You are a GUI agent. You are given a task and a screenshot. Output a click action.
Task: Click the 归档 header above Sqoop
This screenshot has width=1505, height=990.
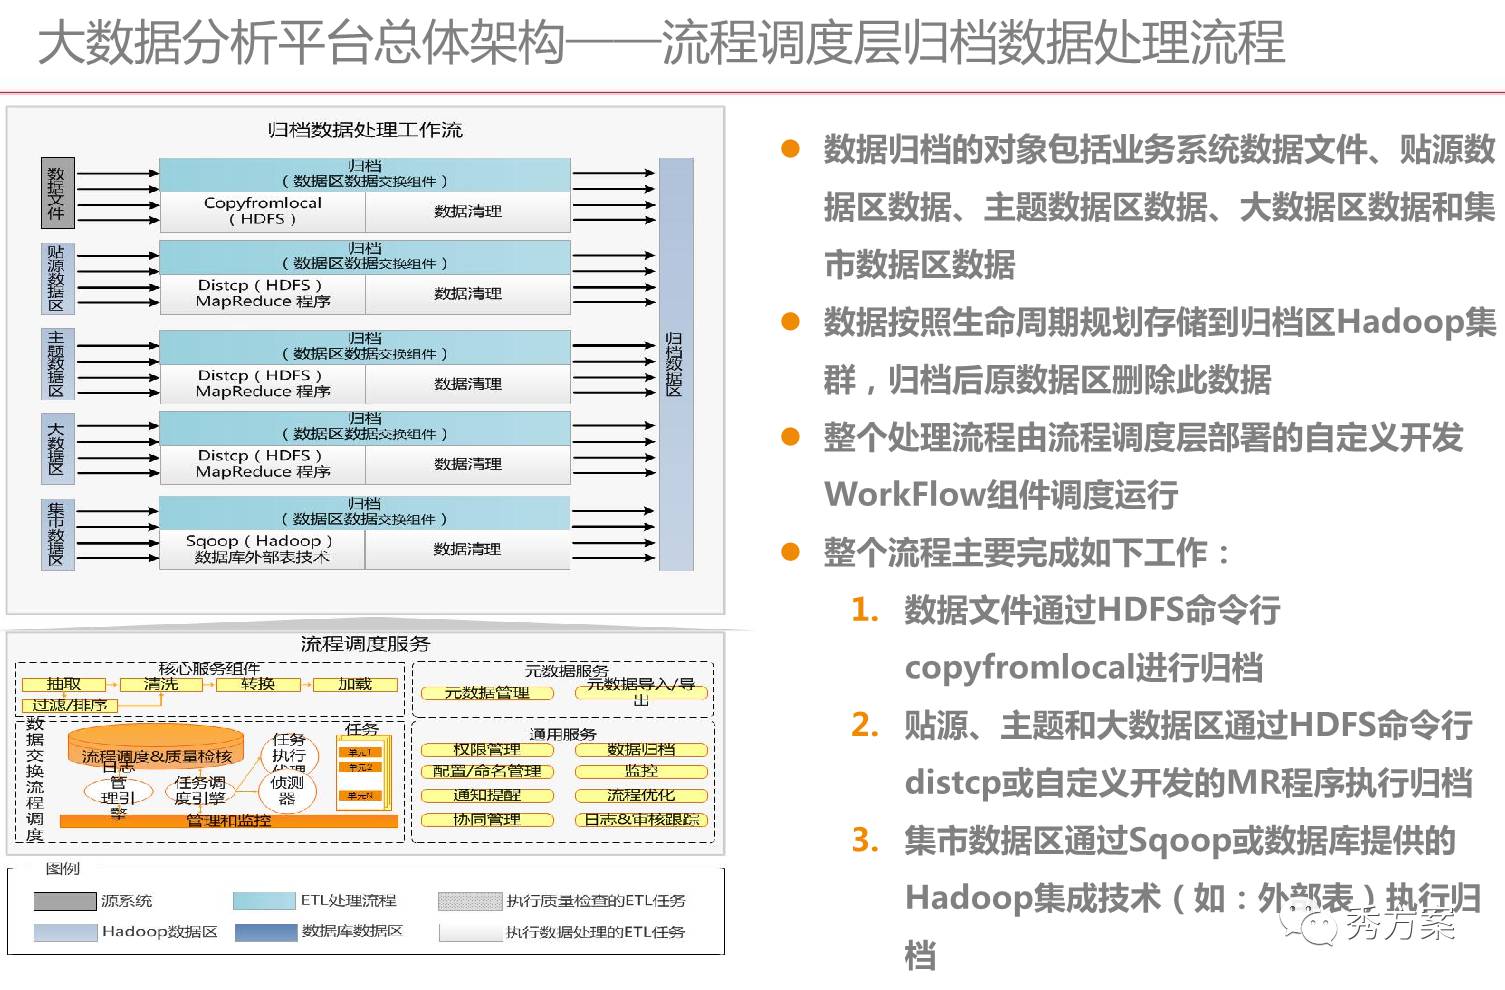[365, 512]
